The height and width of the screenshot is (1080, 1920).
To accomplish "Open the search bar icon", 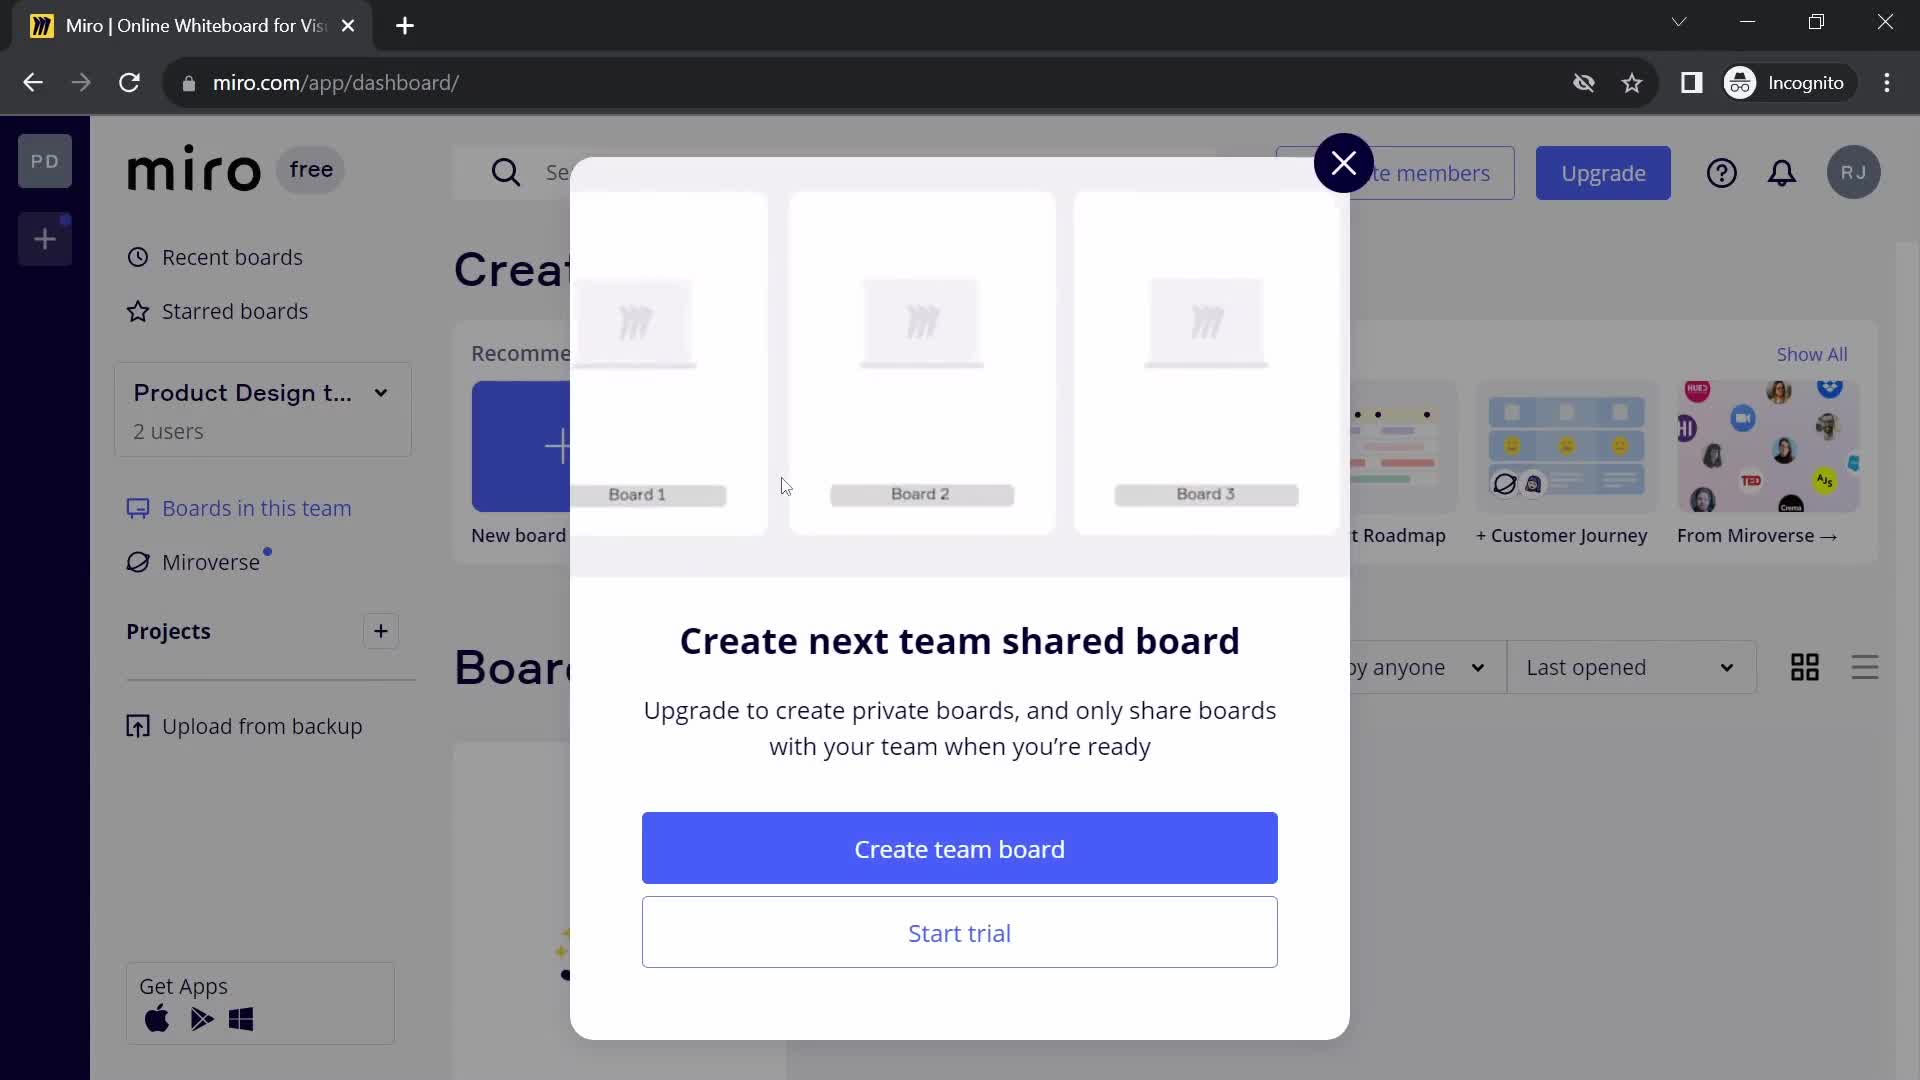I will pyautogui.click(x=505, y=171).
